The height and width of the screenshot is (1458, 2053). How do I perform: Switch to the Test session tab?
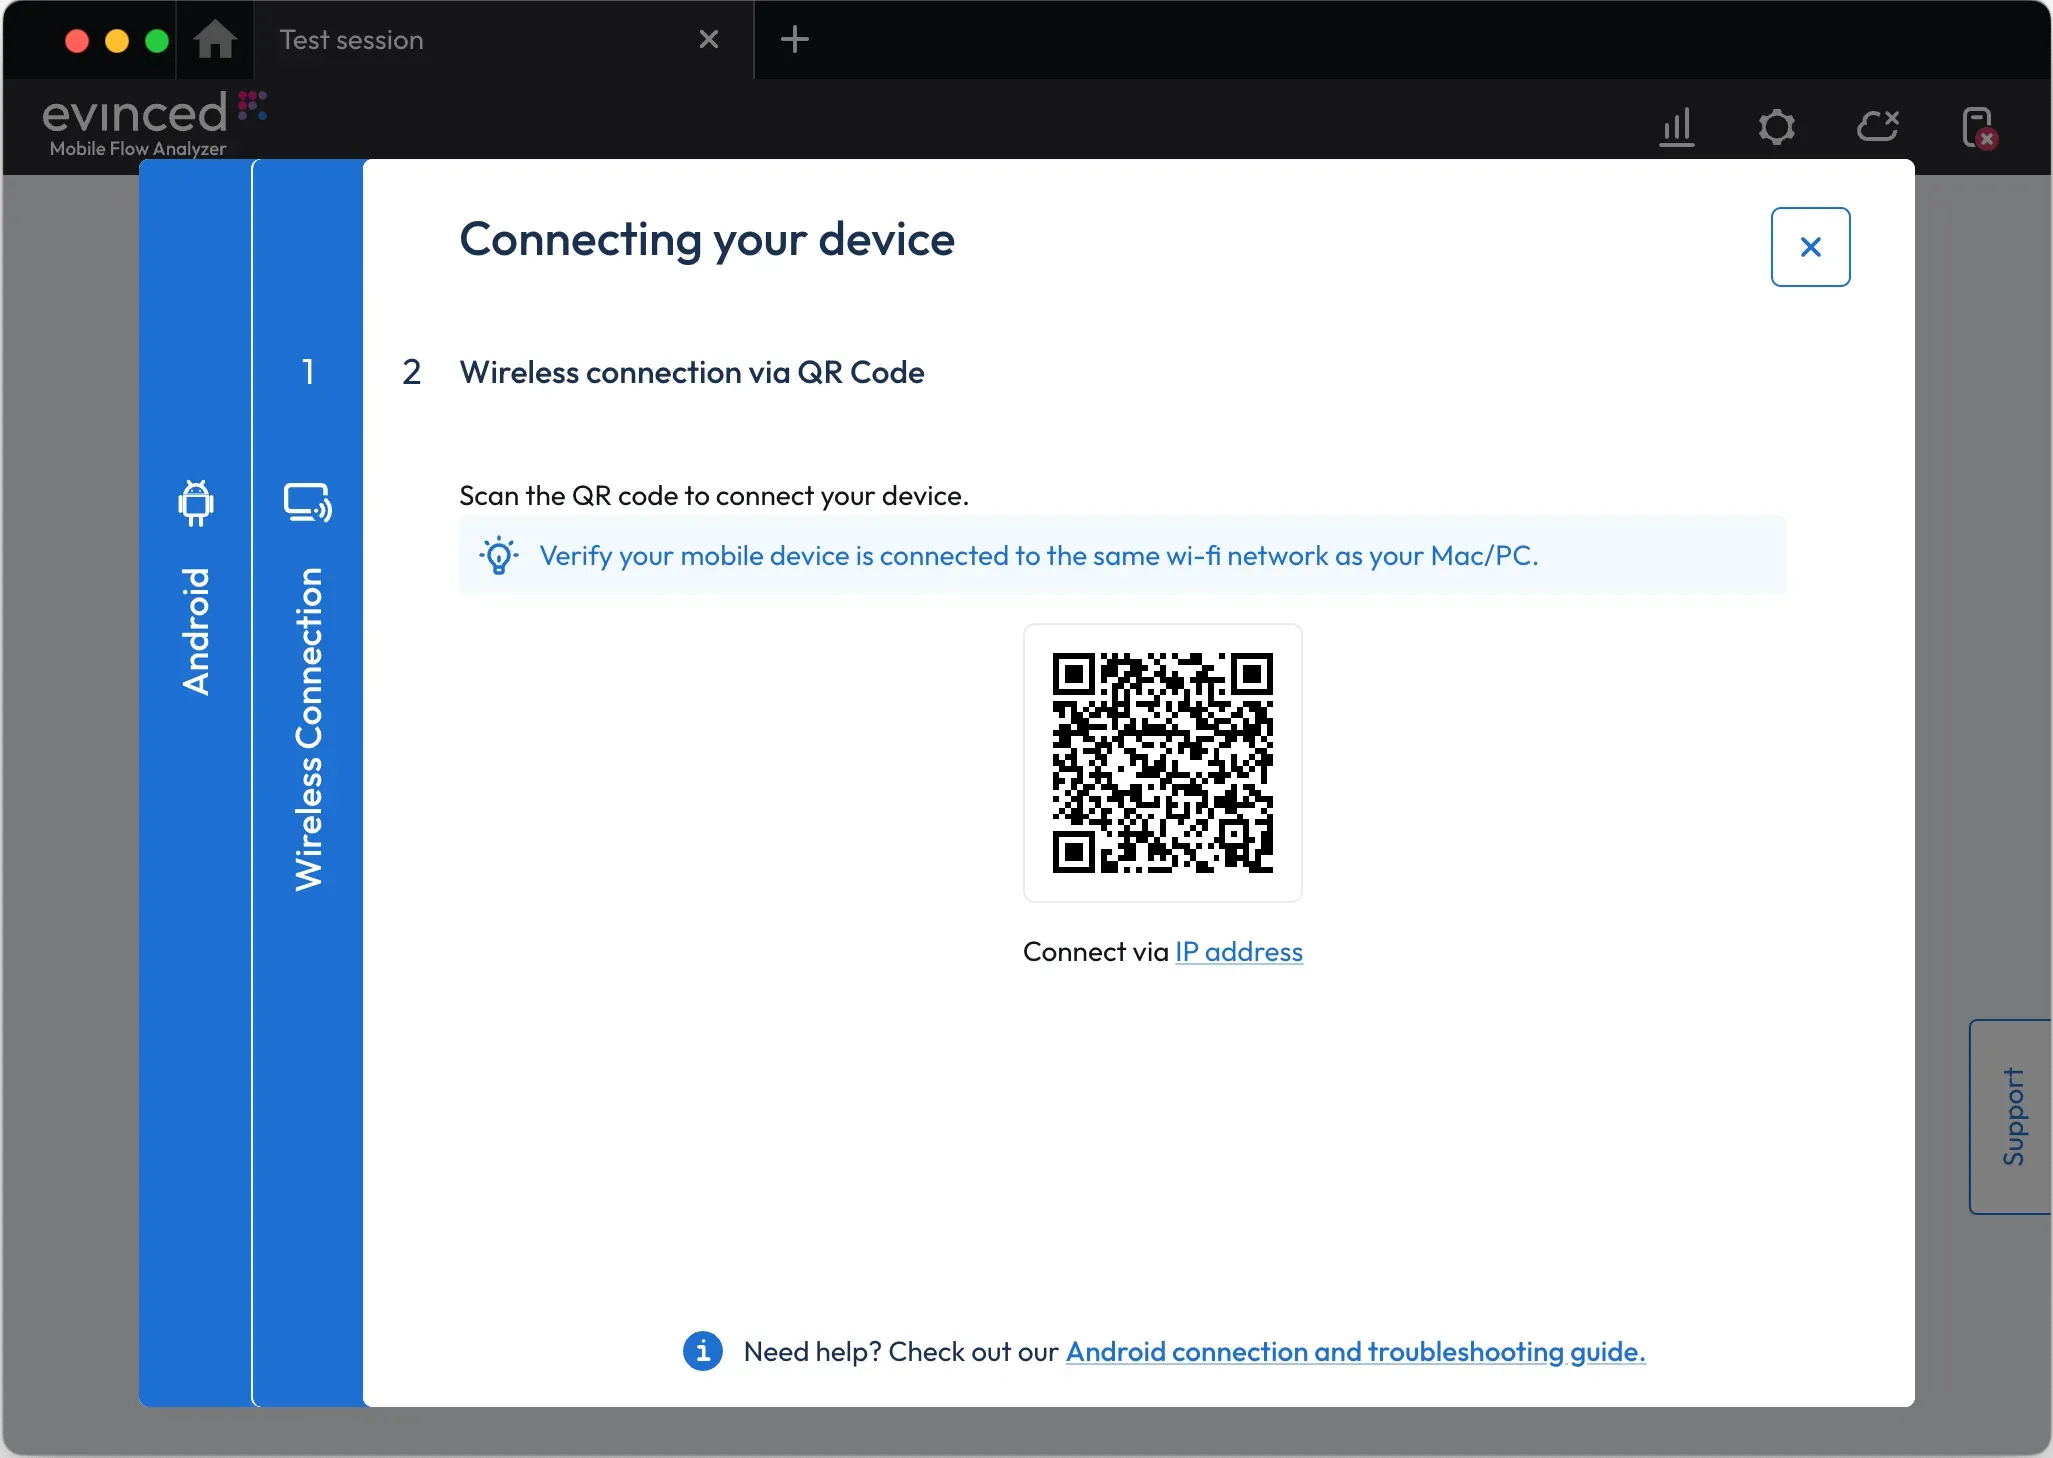[x=503, y=40]
